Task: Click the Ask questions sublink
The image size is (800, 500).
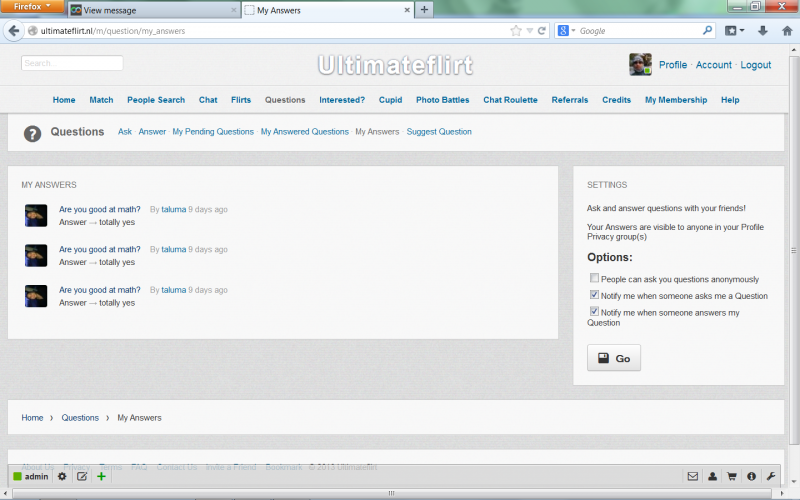Action: [x=125, y=132]
